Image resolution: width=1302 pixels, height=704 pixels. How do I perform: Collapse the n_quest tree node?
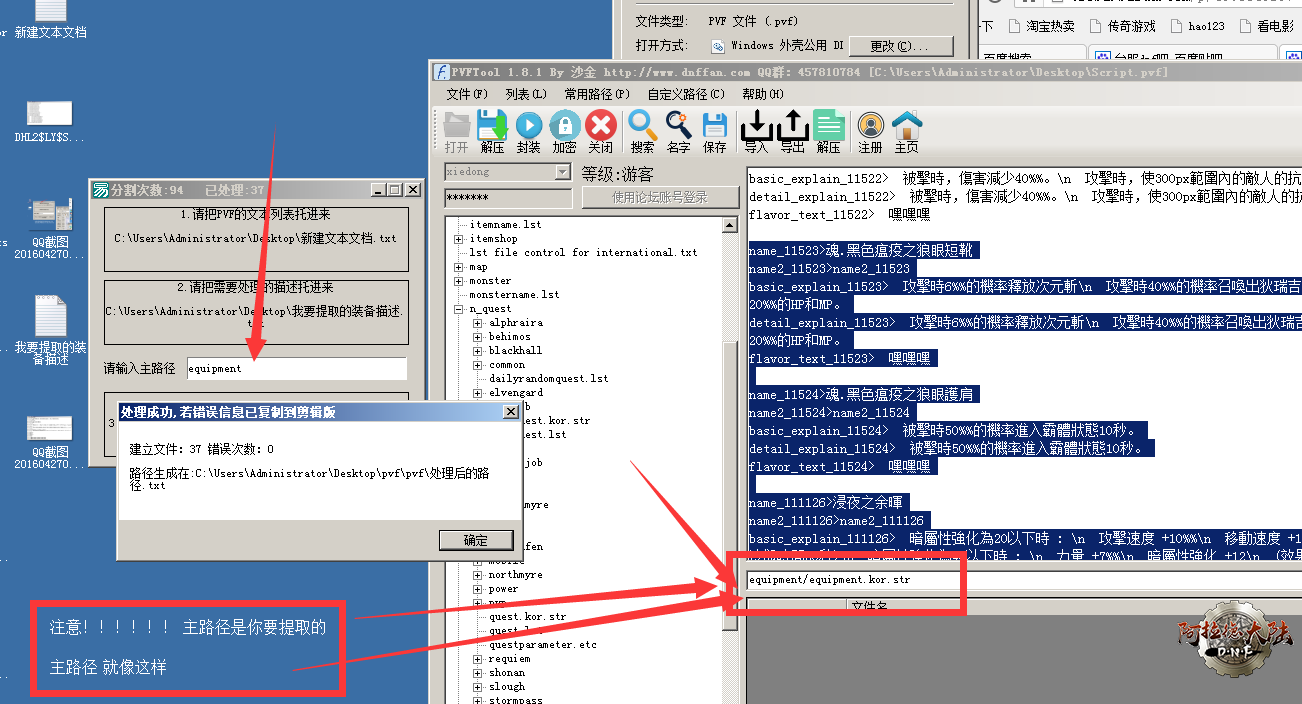click(459, 309)
